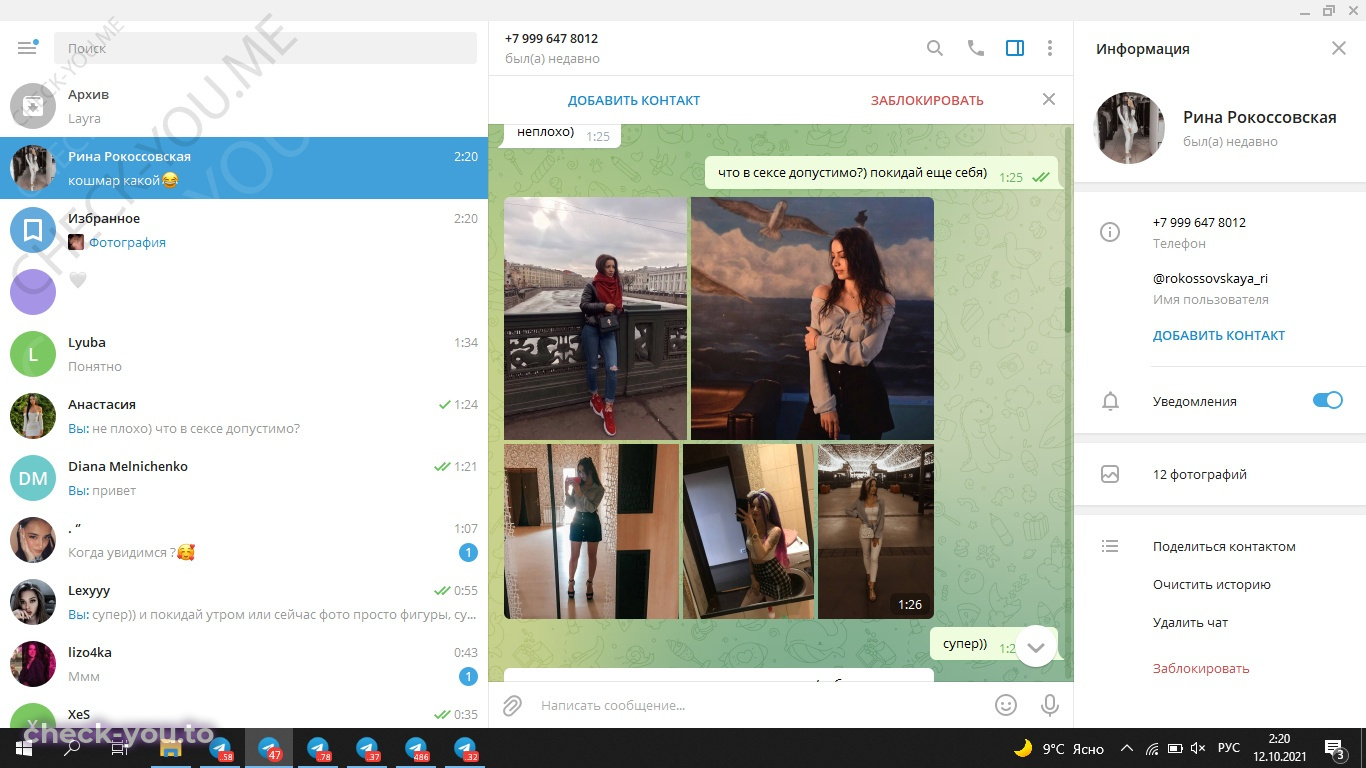Open the Lyuba chat
The height and width of the screenshot is (768, 1366).
click(244, 354)
